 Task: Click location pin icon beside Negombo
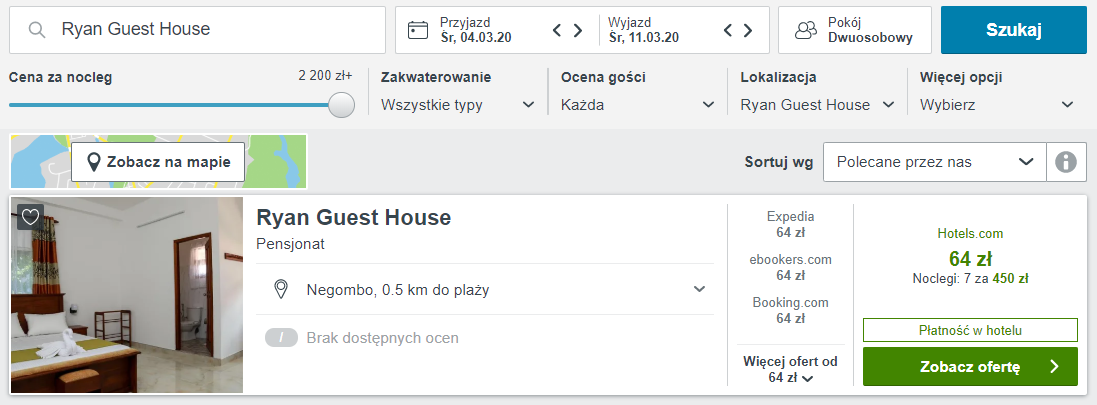[281, 289]
